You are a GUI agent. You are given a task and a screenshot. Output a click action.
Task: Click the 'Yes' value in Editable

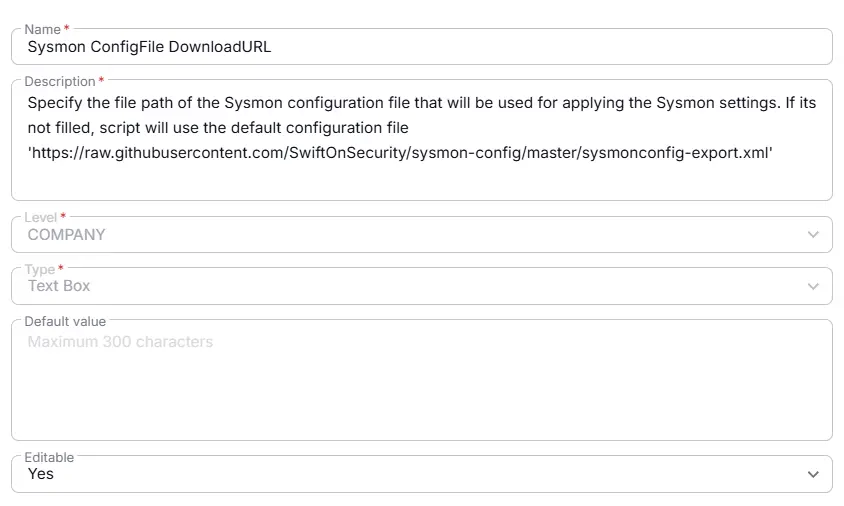41,474
